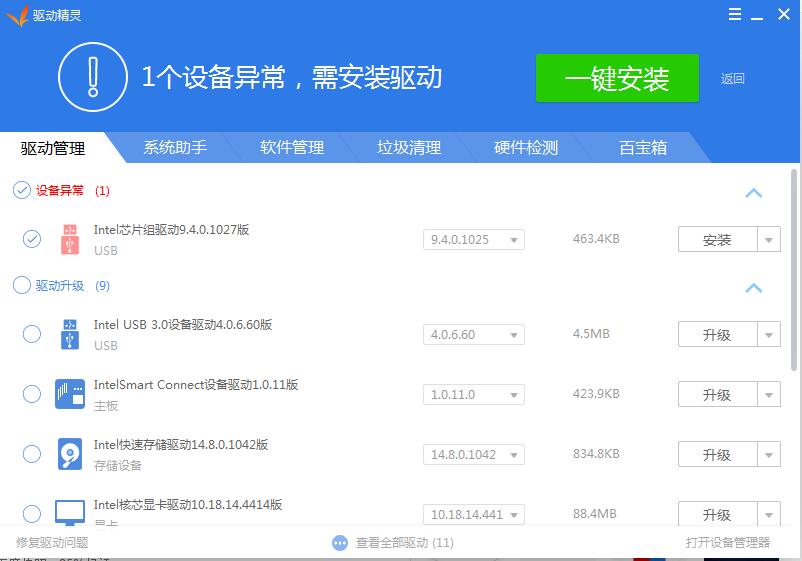Click the driver list vertical scrollbar

tap(794, 270)
